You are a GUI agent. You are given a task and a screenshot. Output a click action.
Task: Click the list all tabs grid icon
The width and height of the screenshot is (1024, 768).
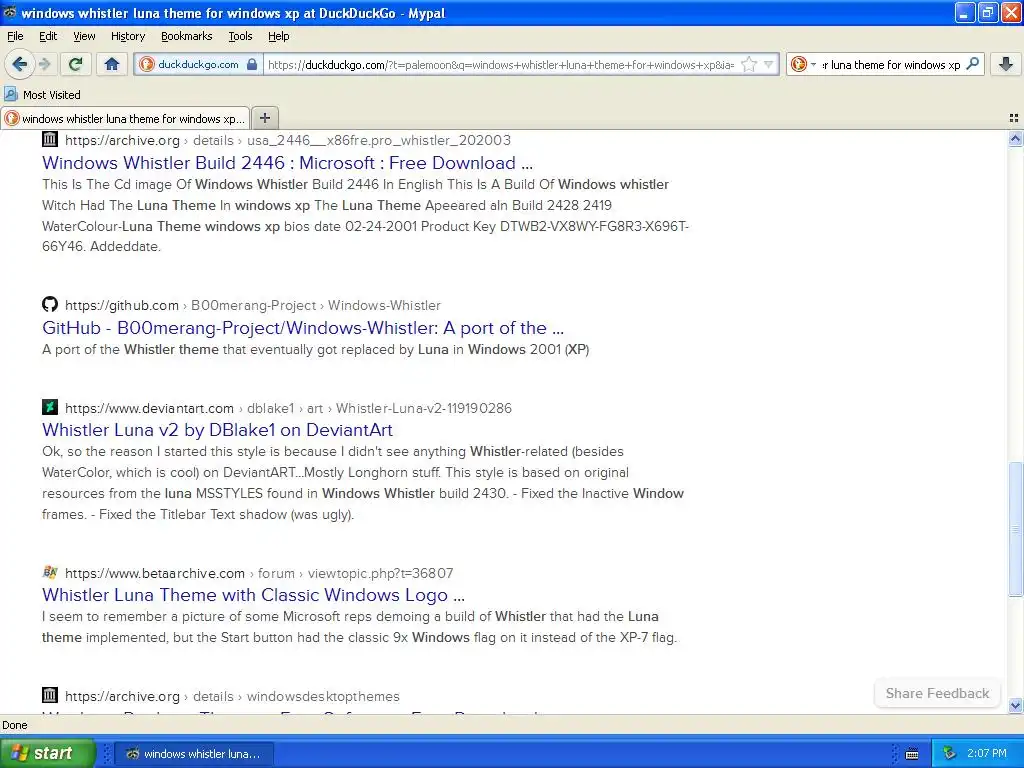(1014, 118)
